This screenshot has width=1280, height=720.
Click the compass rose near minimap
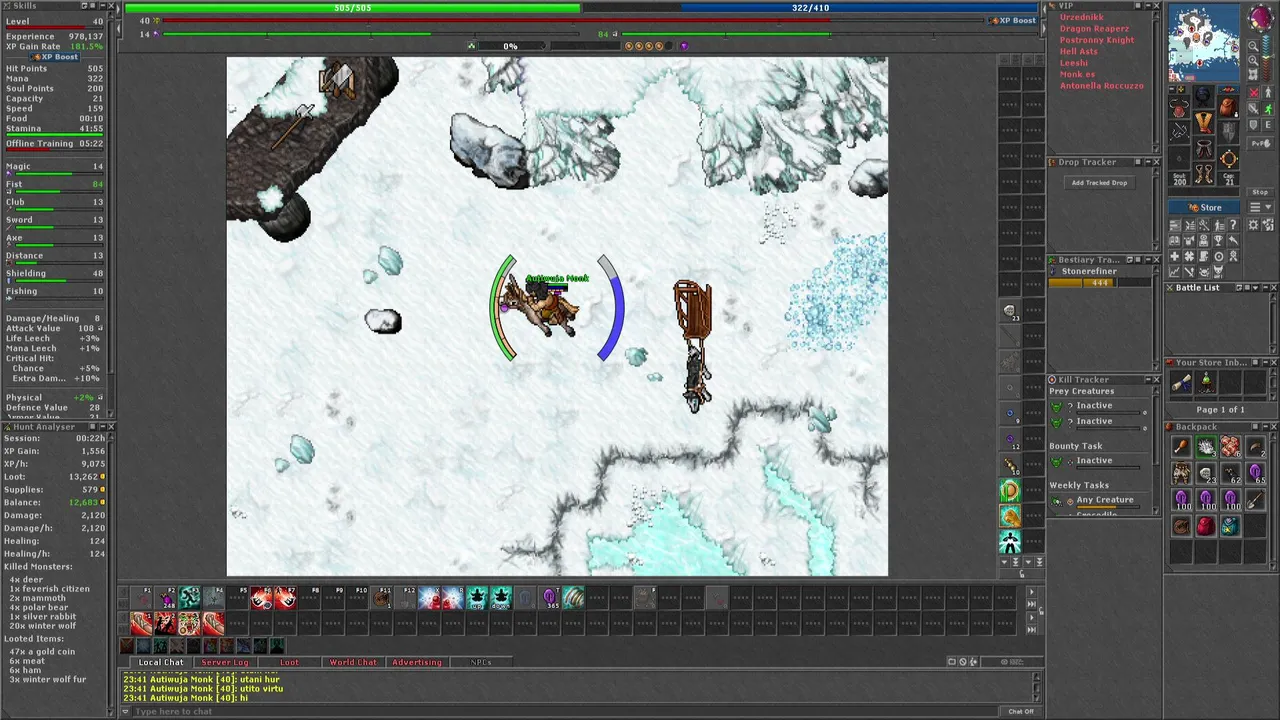point(1261,18)
